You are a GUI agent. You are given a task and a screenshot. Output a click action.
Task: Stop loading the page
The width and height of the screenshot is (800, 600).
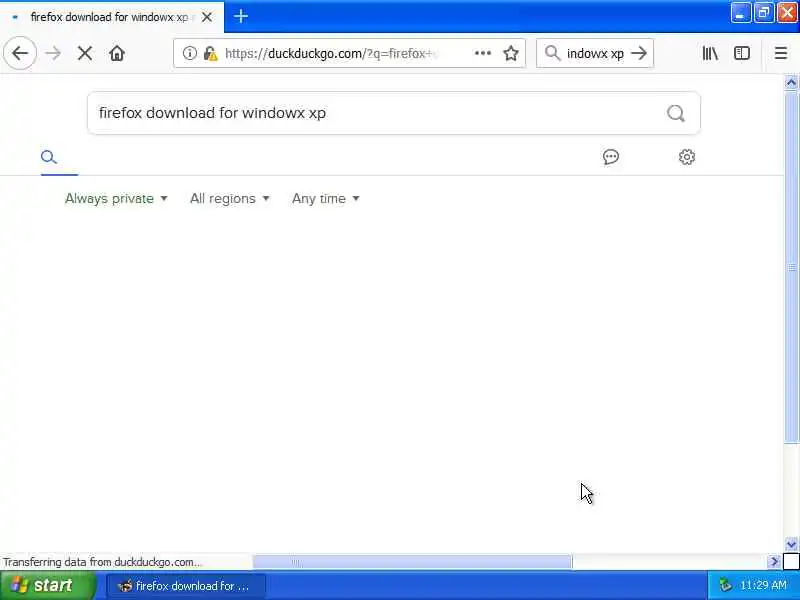coord(85,53)
